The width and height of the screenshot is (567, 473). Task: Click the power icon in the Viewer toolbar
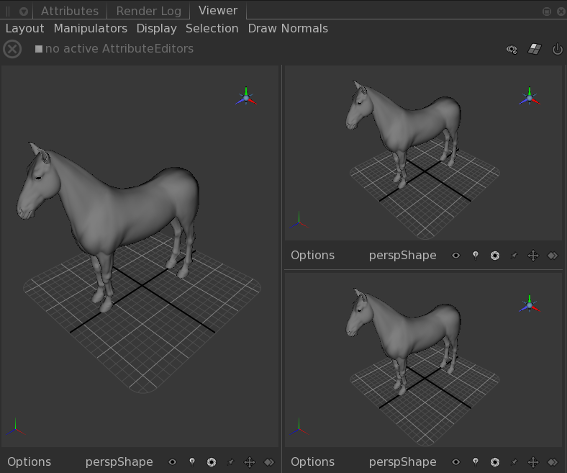(x=557, y=49)
